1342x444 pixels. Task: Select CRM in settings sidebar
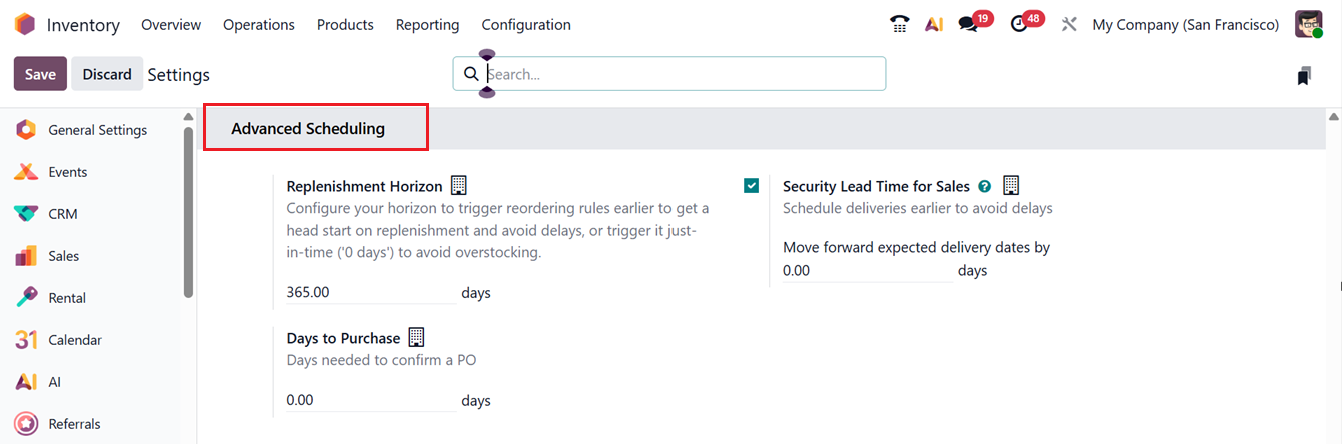tap(62, 214)
